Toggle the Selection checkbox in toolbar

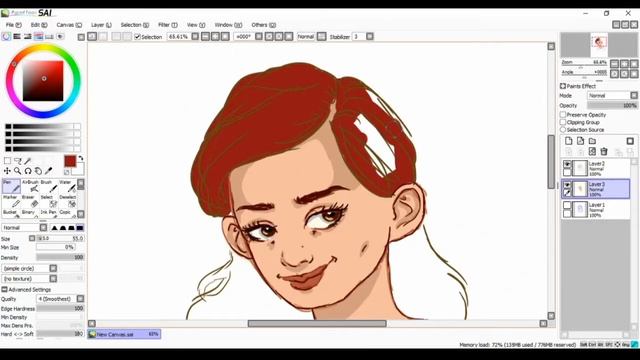138,37
